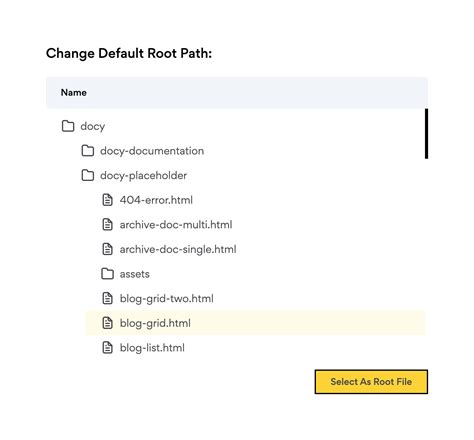
Task: Click the 404-error.html file icon
Action: (107, 200)
